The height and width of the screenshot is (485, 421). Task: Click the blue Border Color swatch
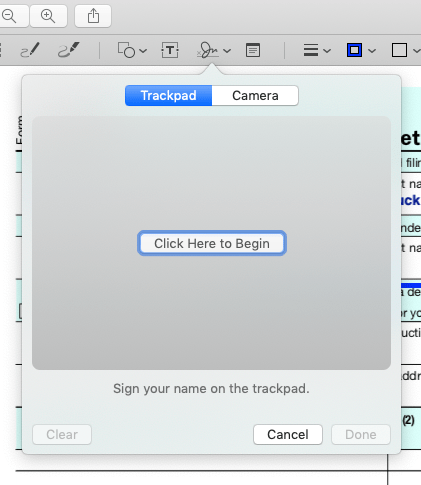[x=354, y=50]
